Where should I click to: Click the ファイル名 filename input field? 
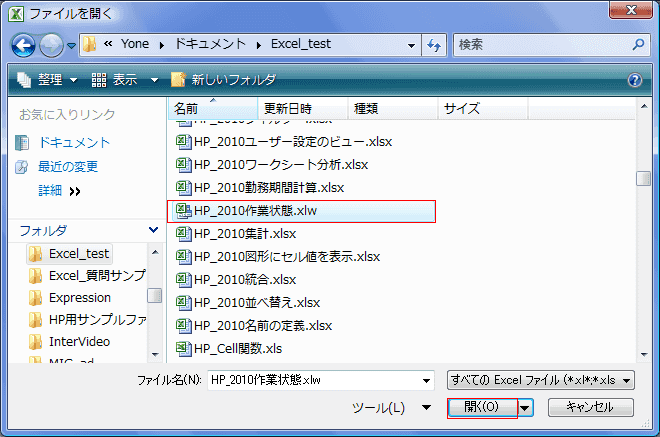(321, 380)
